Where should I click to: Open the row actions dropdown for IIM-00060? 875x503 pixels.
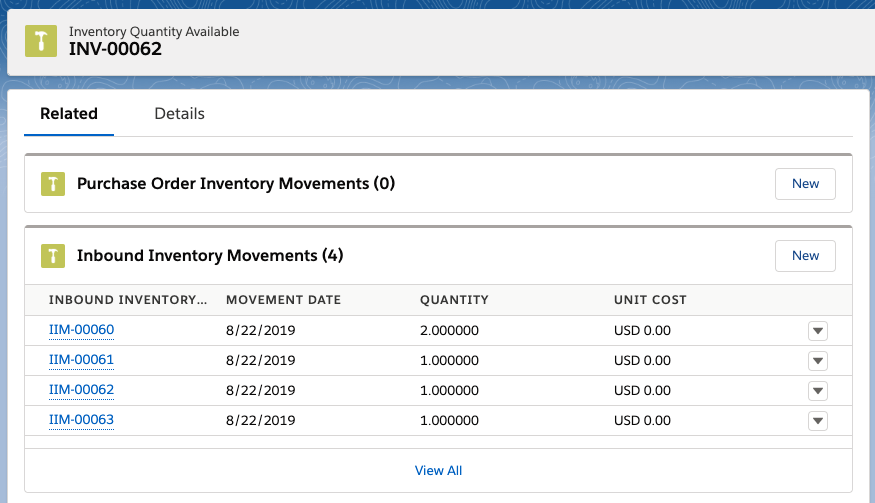(818, 330)
